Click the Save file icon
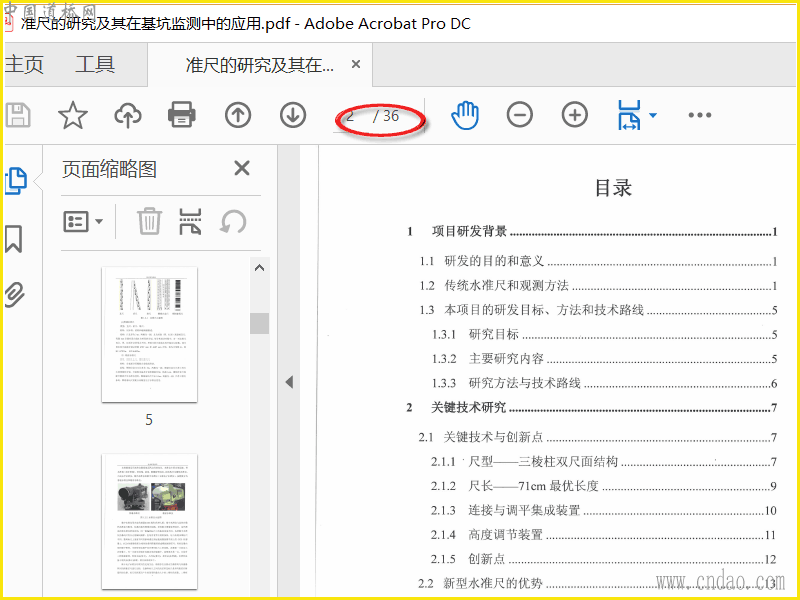This screenshot has width=800, height=600. pos(18,115)
